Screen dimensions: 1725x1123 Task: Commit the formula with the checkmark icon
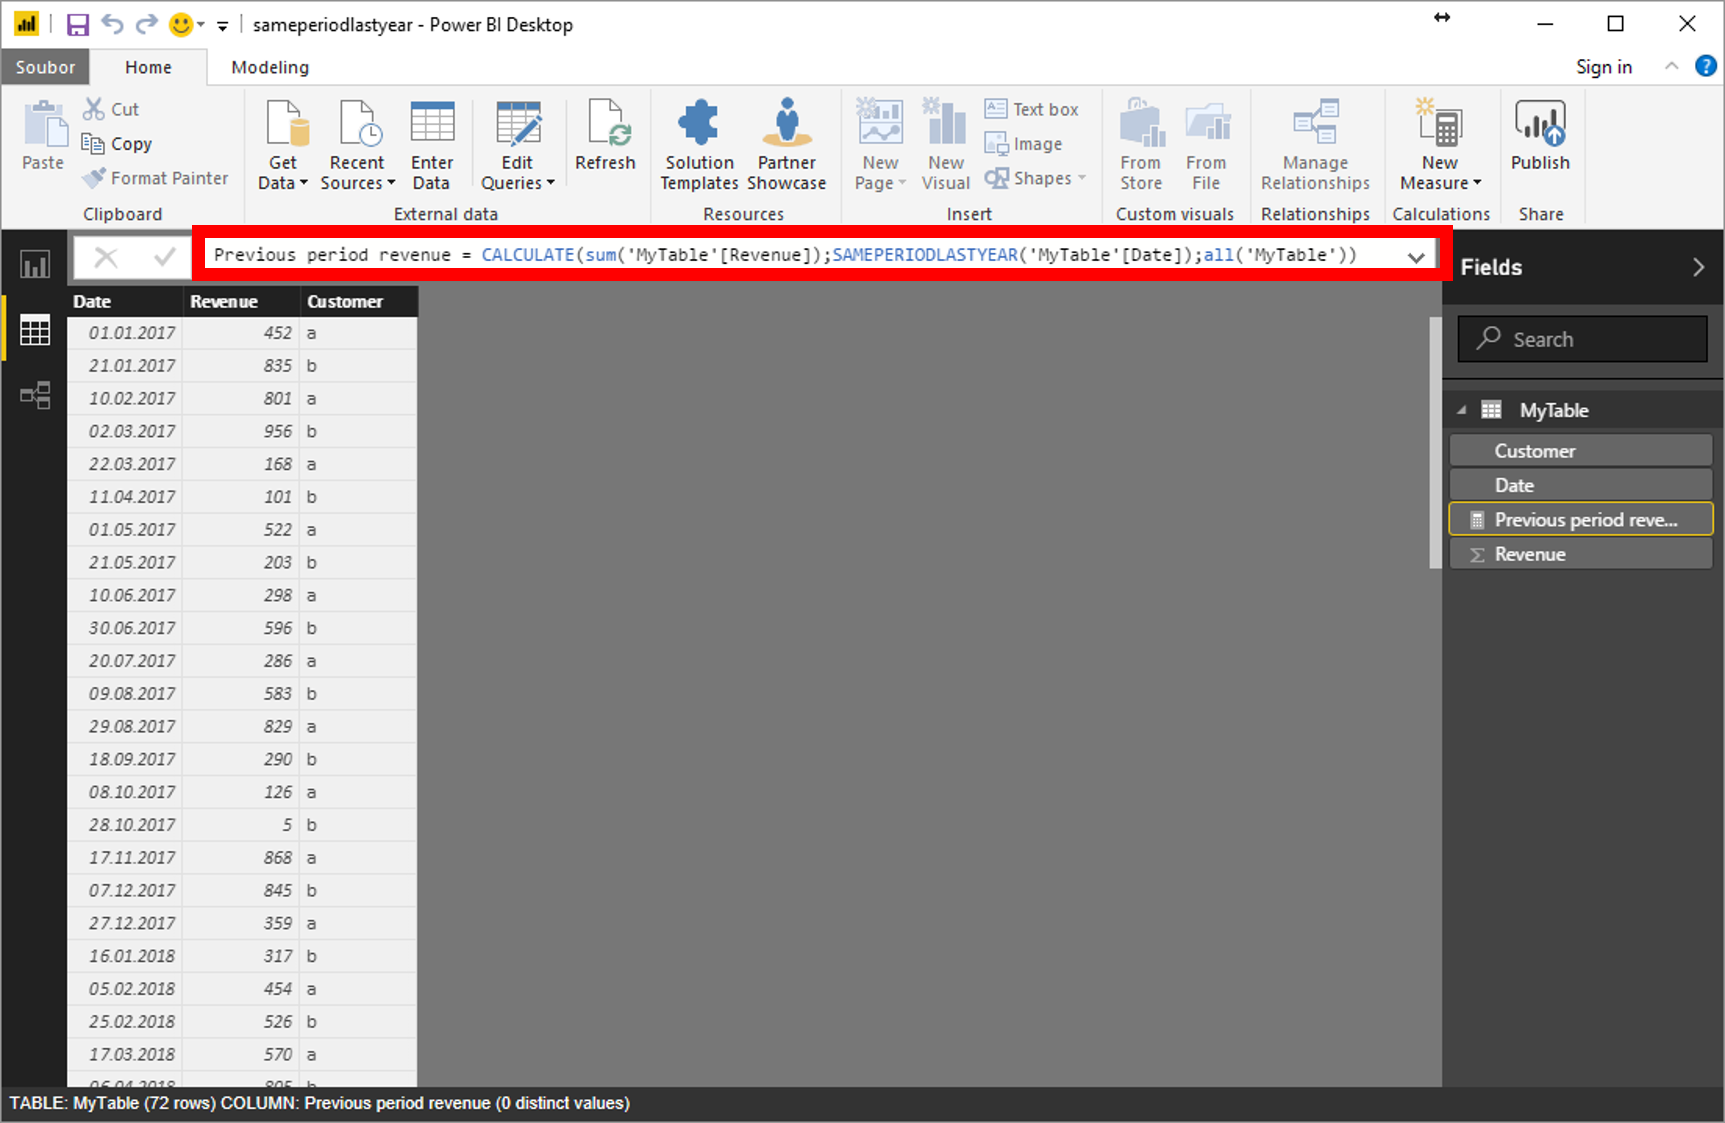pyautogui.click(x=164, y=258)
